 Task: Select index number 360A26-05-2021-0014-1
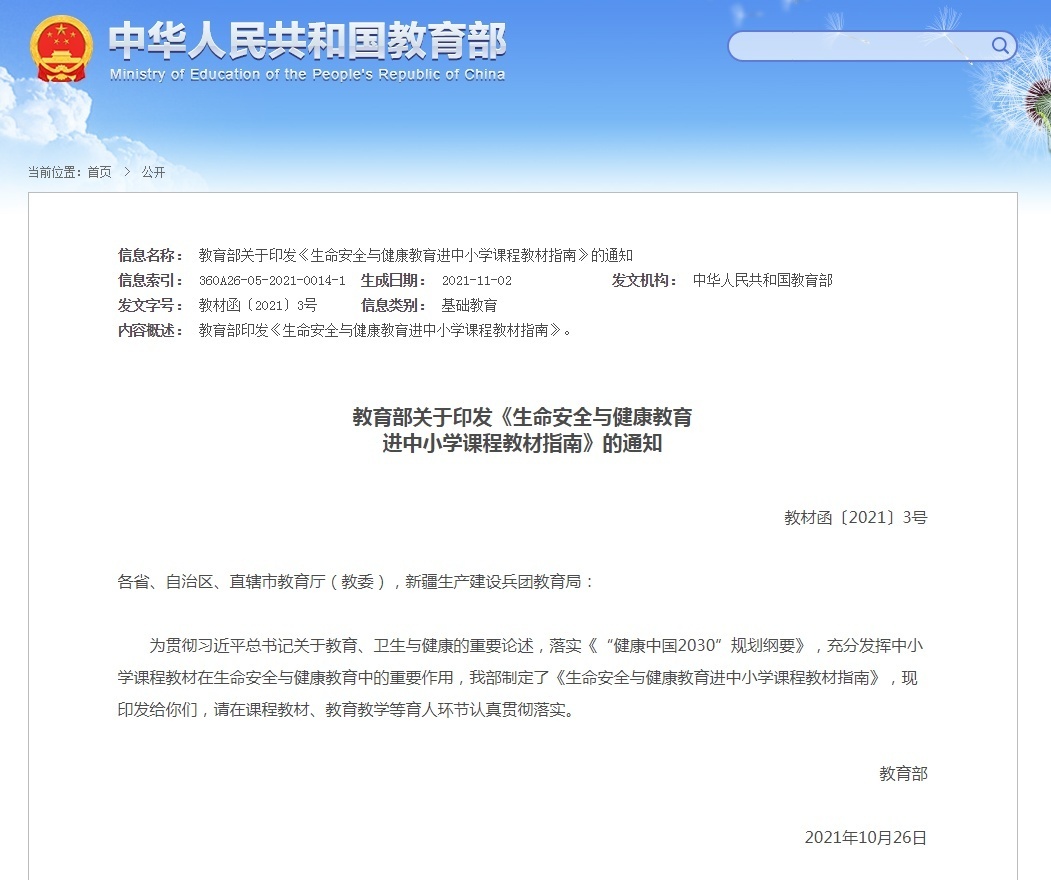click(272, 281)
